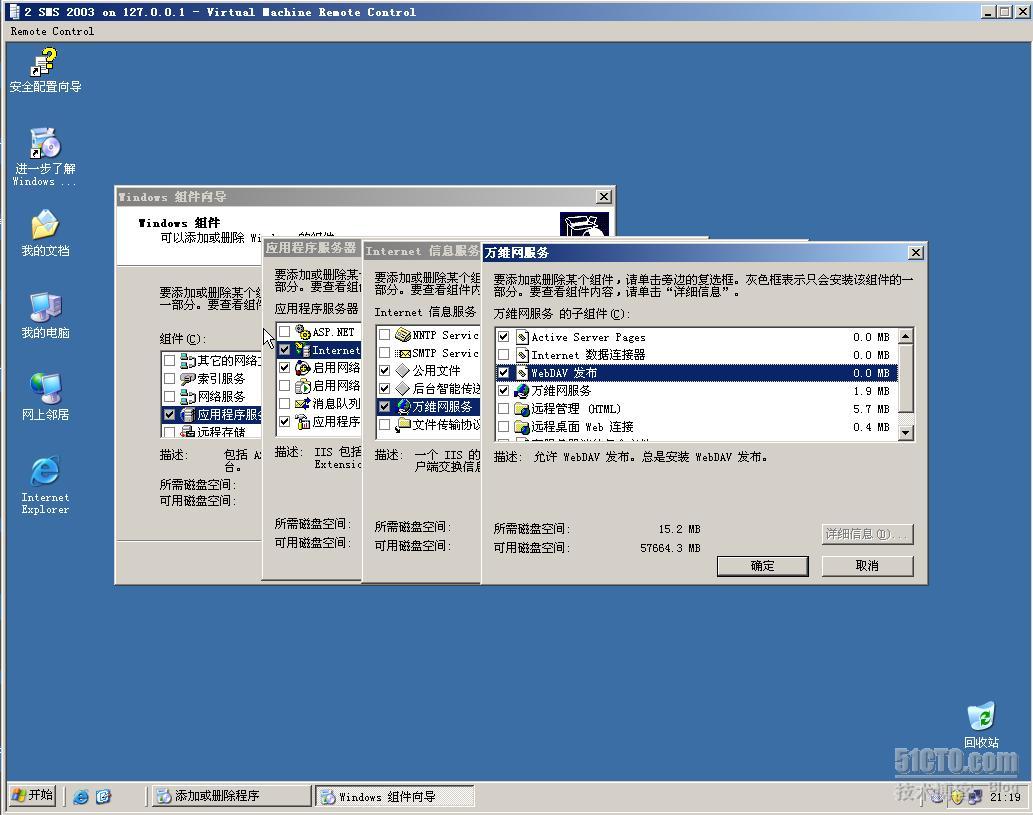
Task: Click the Active Server Pages item icon
Action: click(x=522, y=337)
